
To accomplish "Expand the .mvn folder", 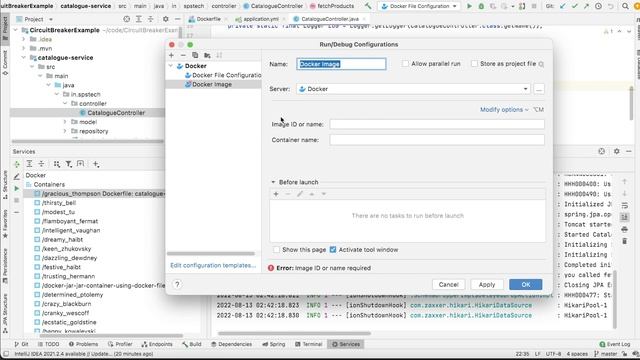I will [x=24, y=48].
